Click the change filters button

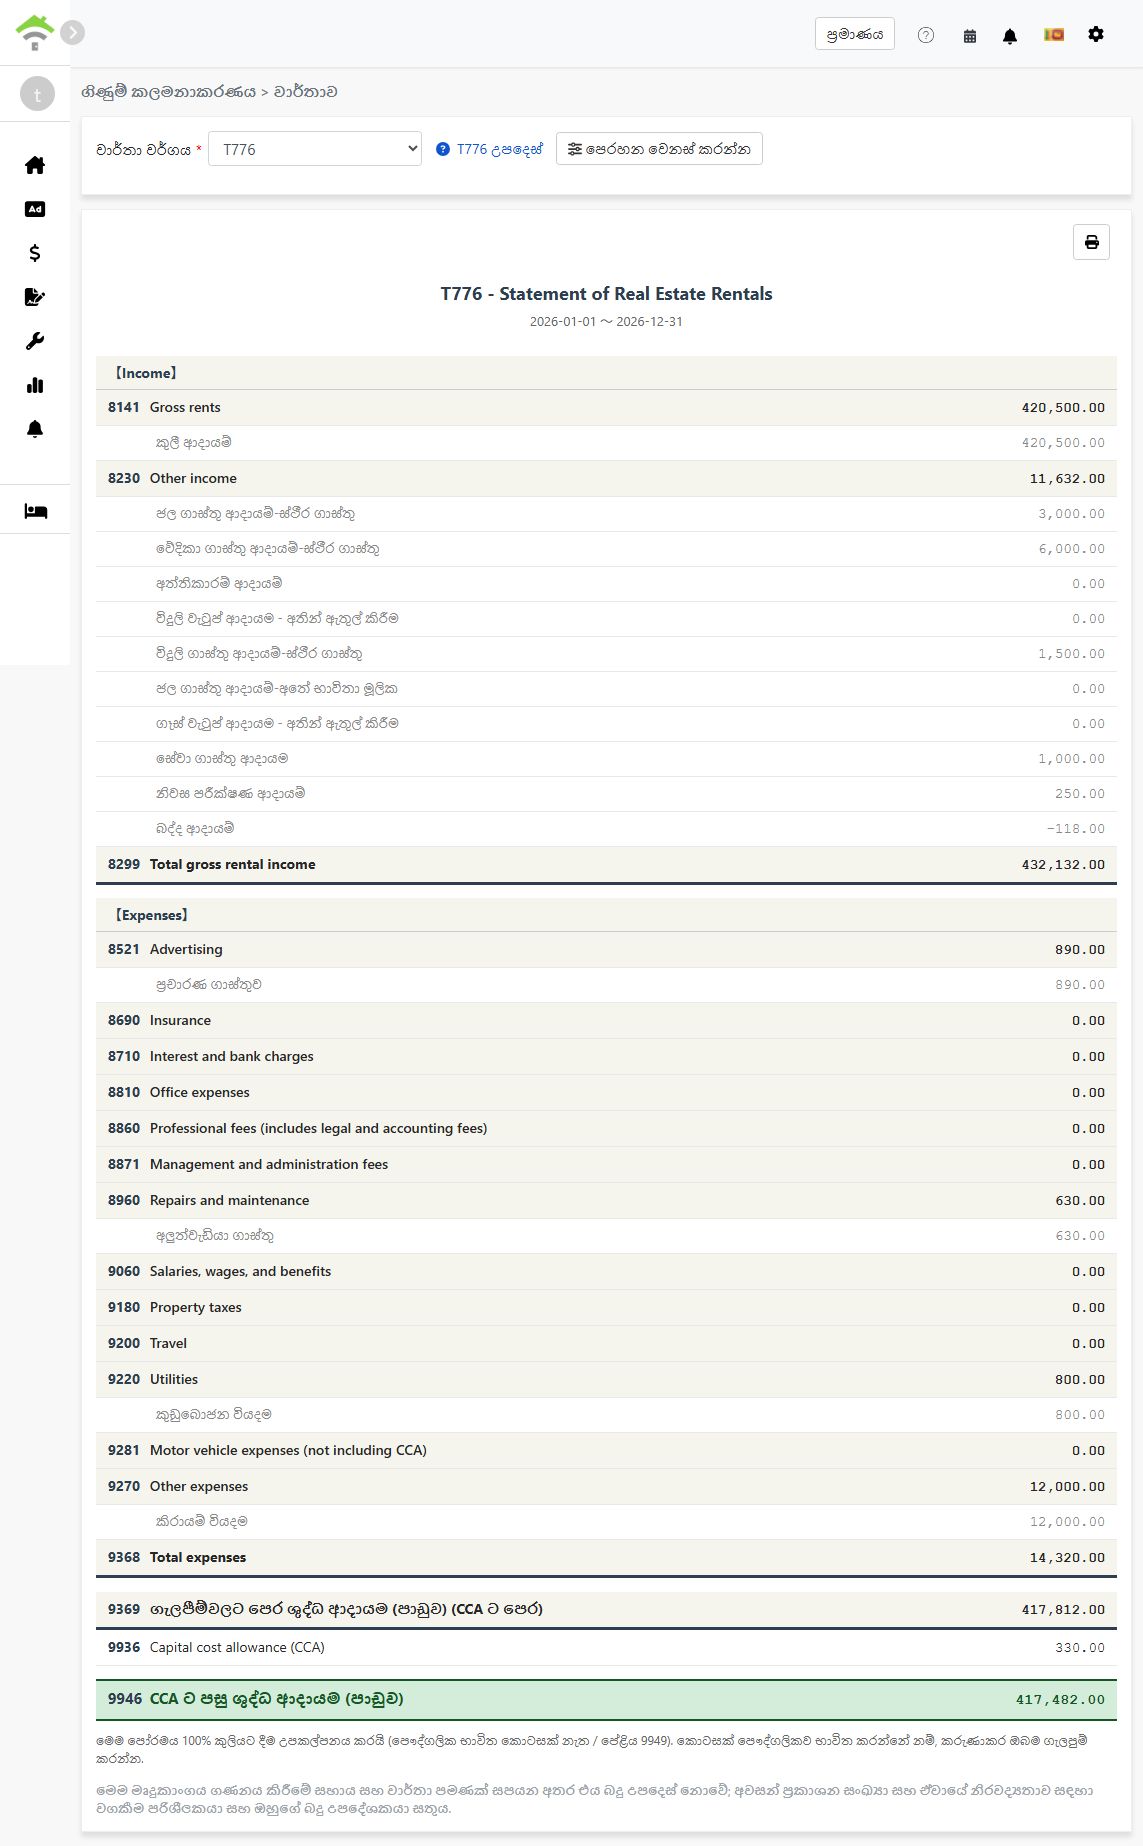tap(659, 149)
